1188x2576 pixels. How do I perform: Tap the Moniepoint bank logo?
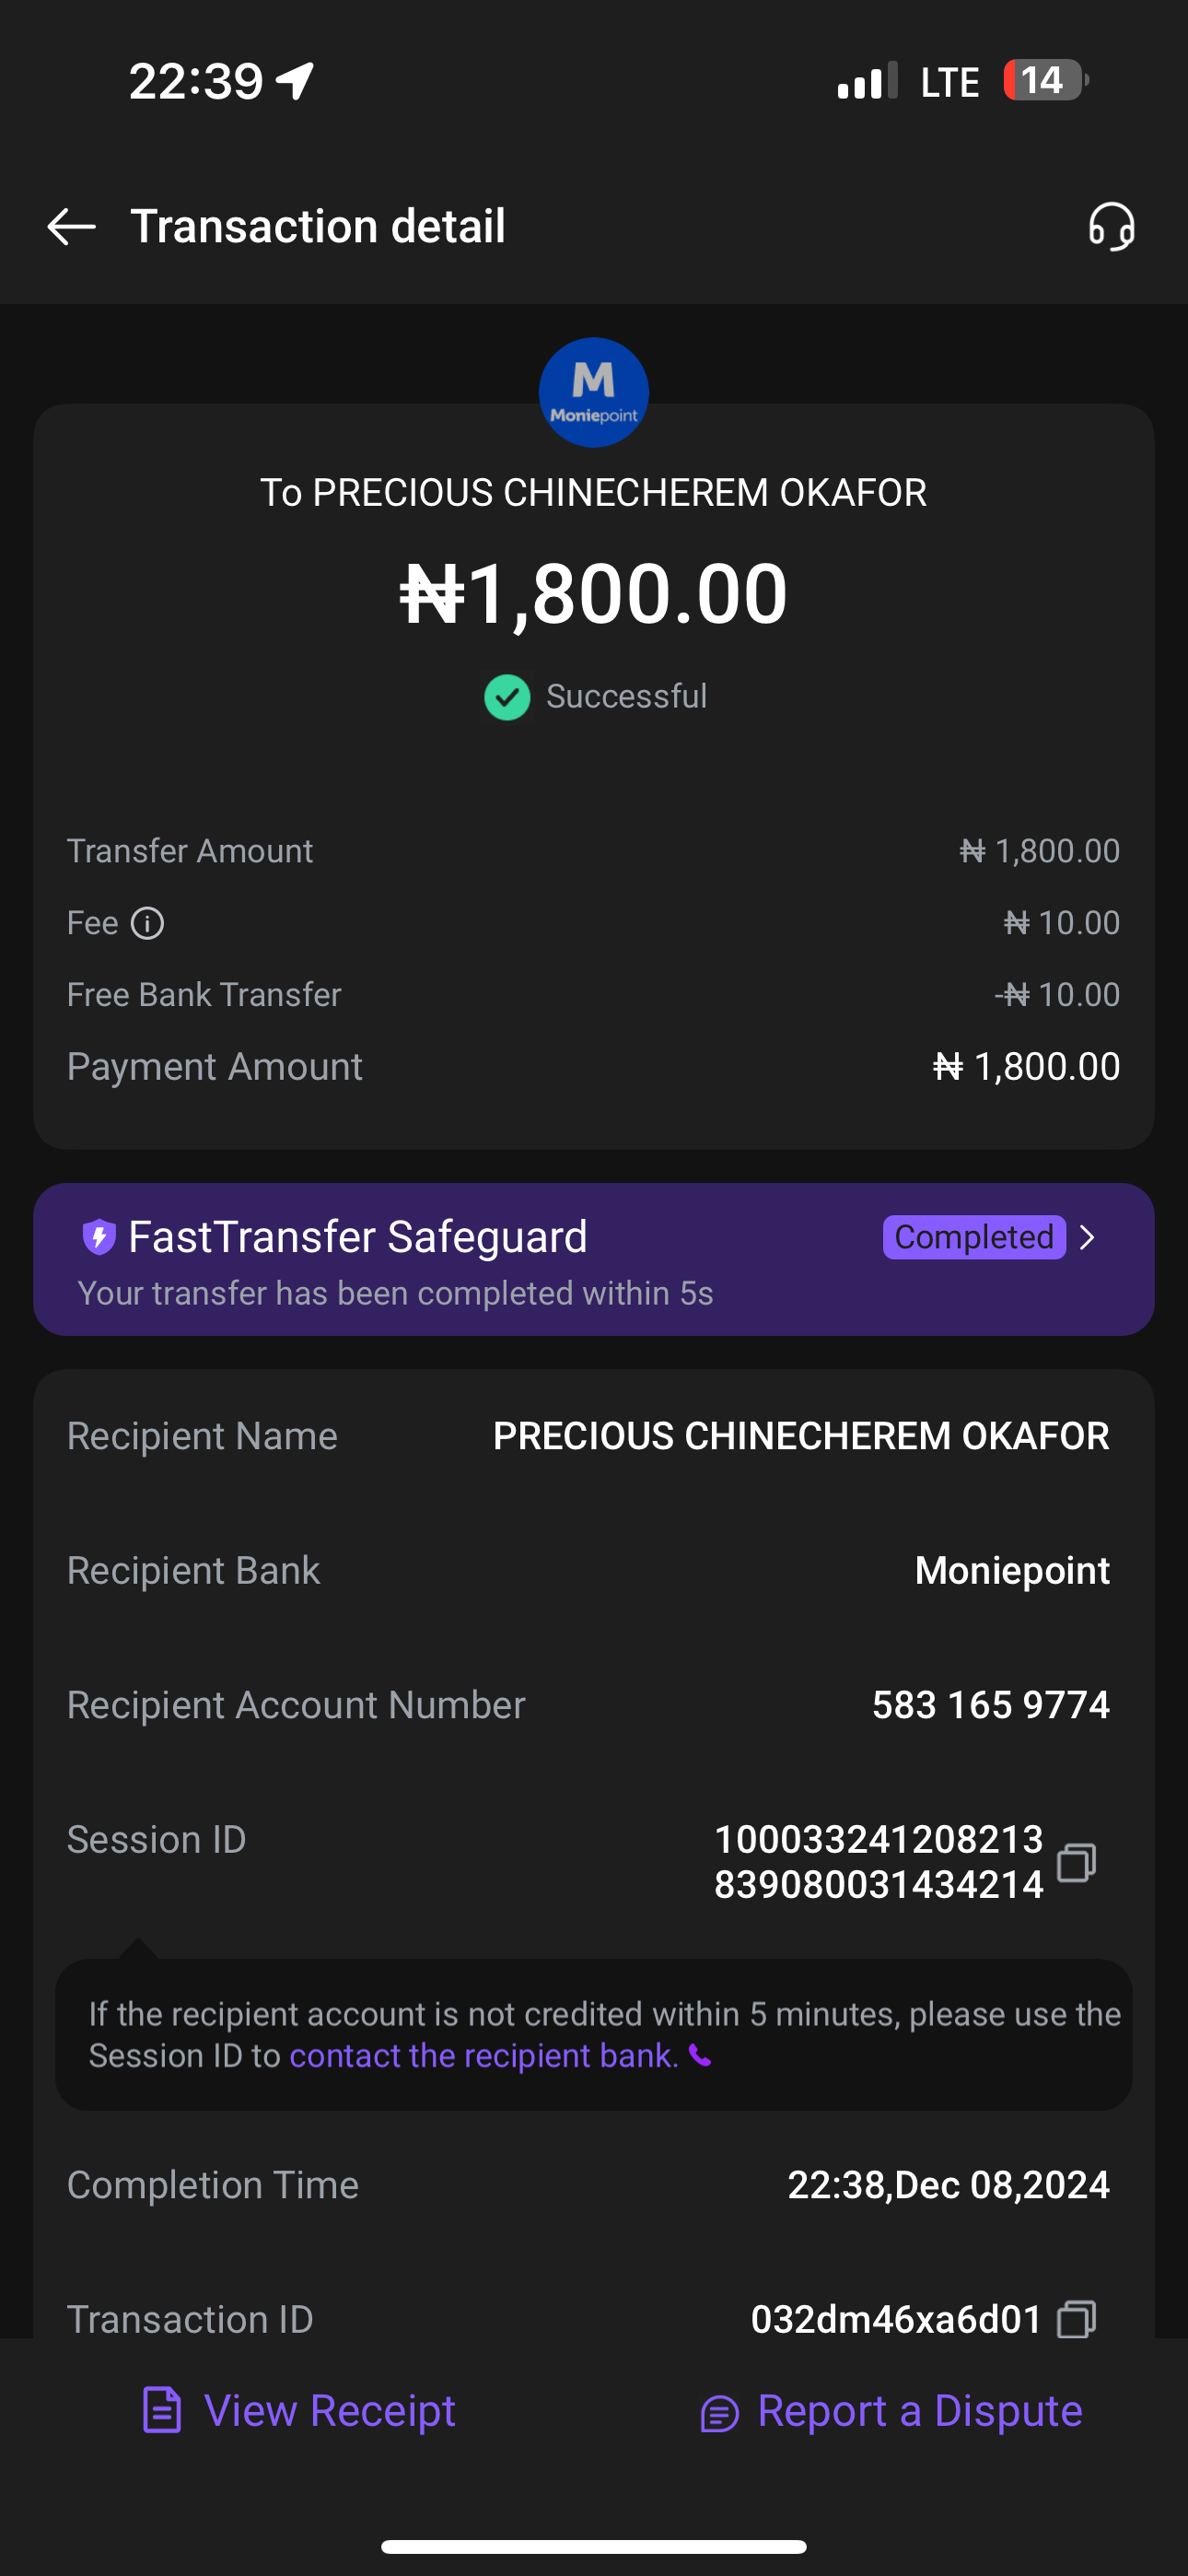click(x=594, y=392)
